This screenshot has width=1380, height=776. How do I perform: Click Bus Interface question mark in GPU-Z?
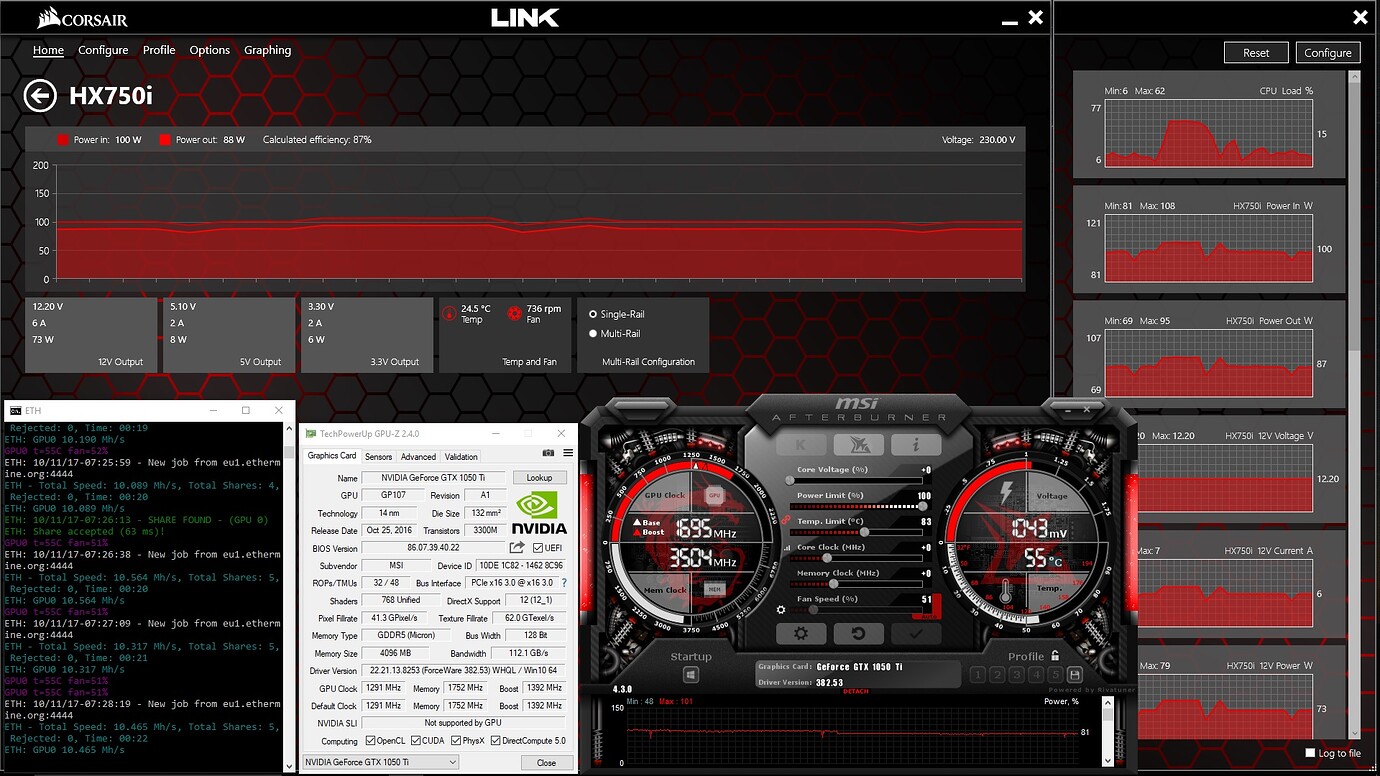point(564,583)
